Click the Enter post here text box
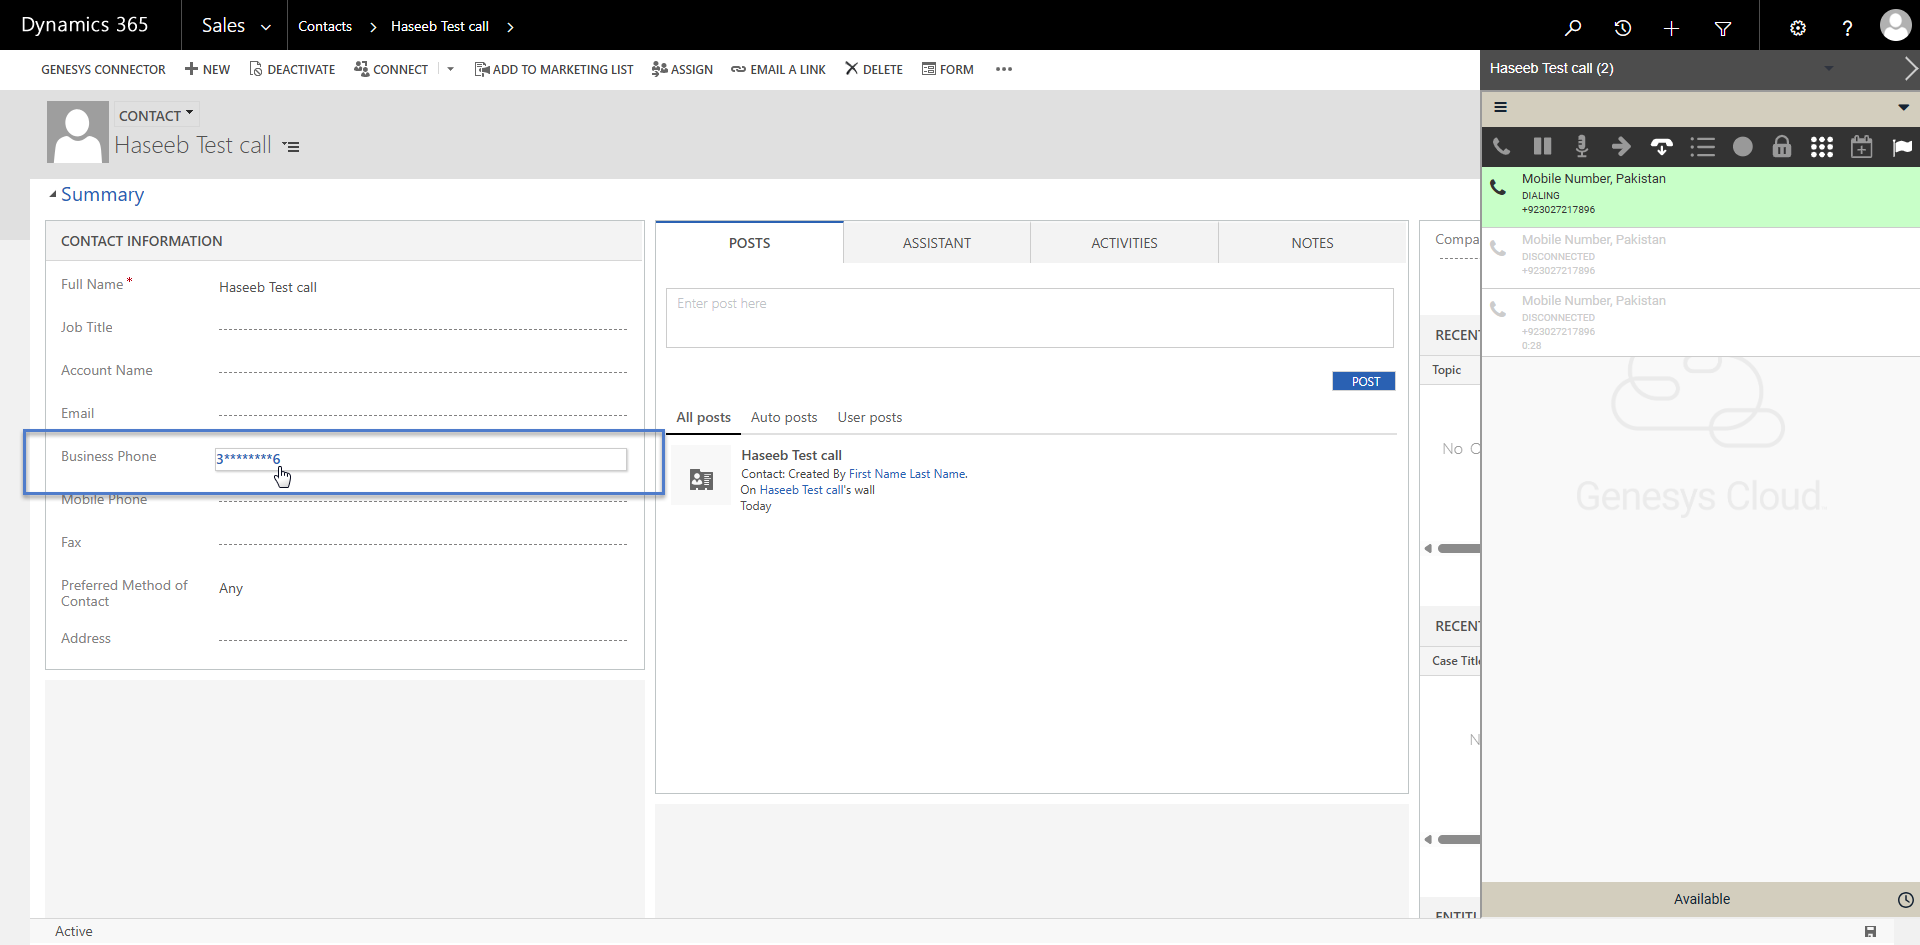 [x=1029, y=318]
